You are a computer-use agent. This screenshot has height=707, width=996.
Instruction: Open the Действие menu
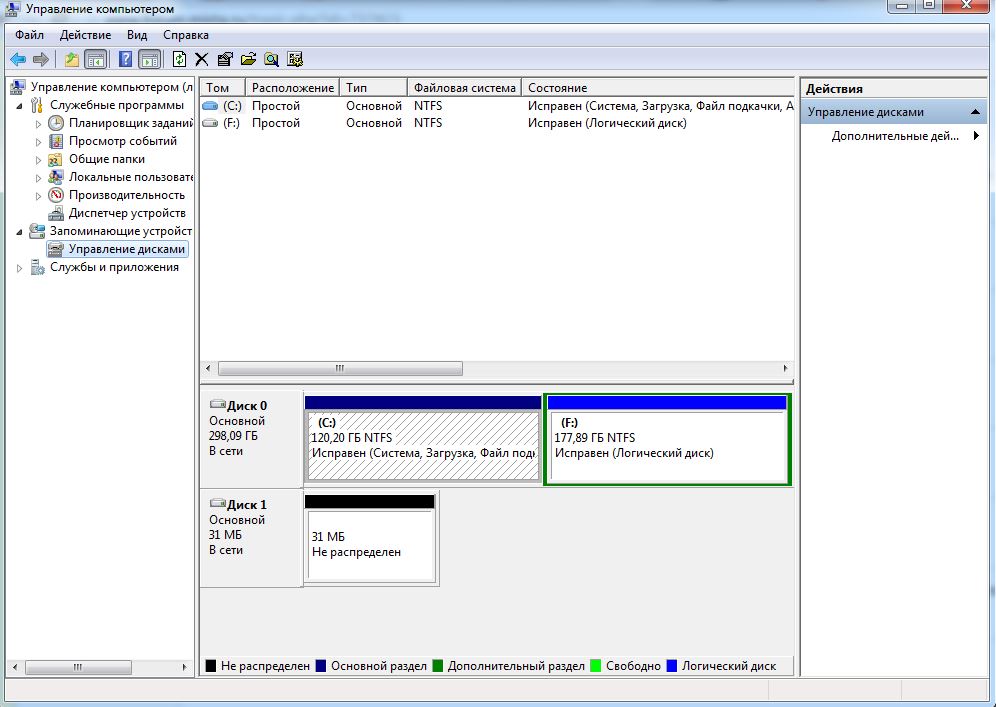[85, 35]
